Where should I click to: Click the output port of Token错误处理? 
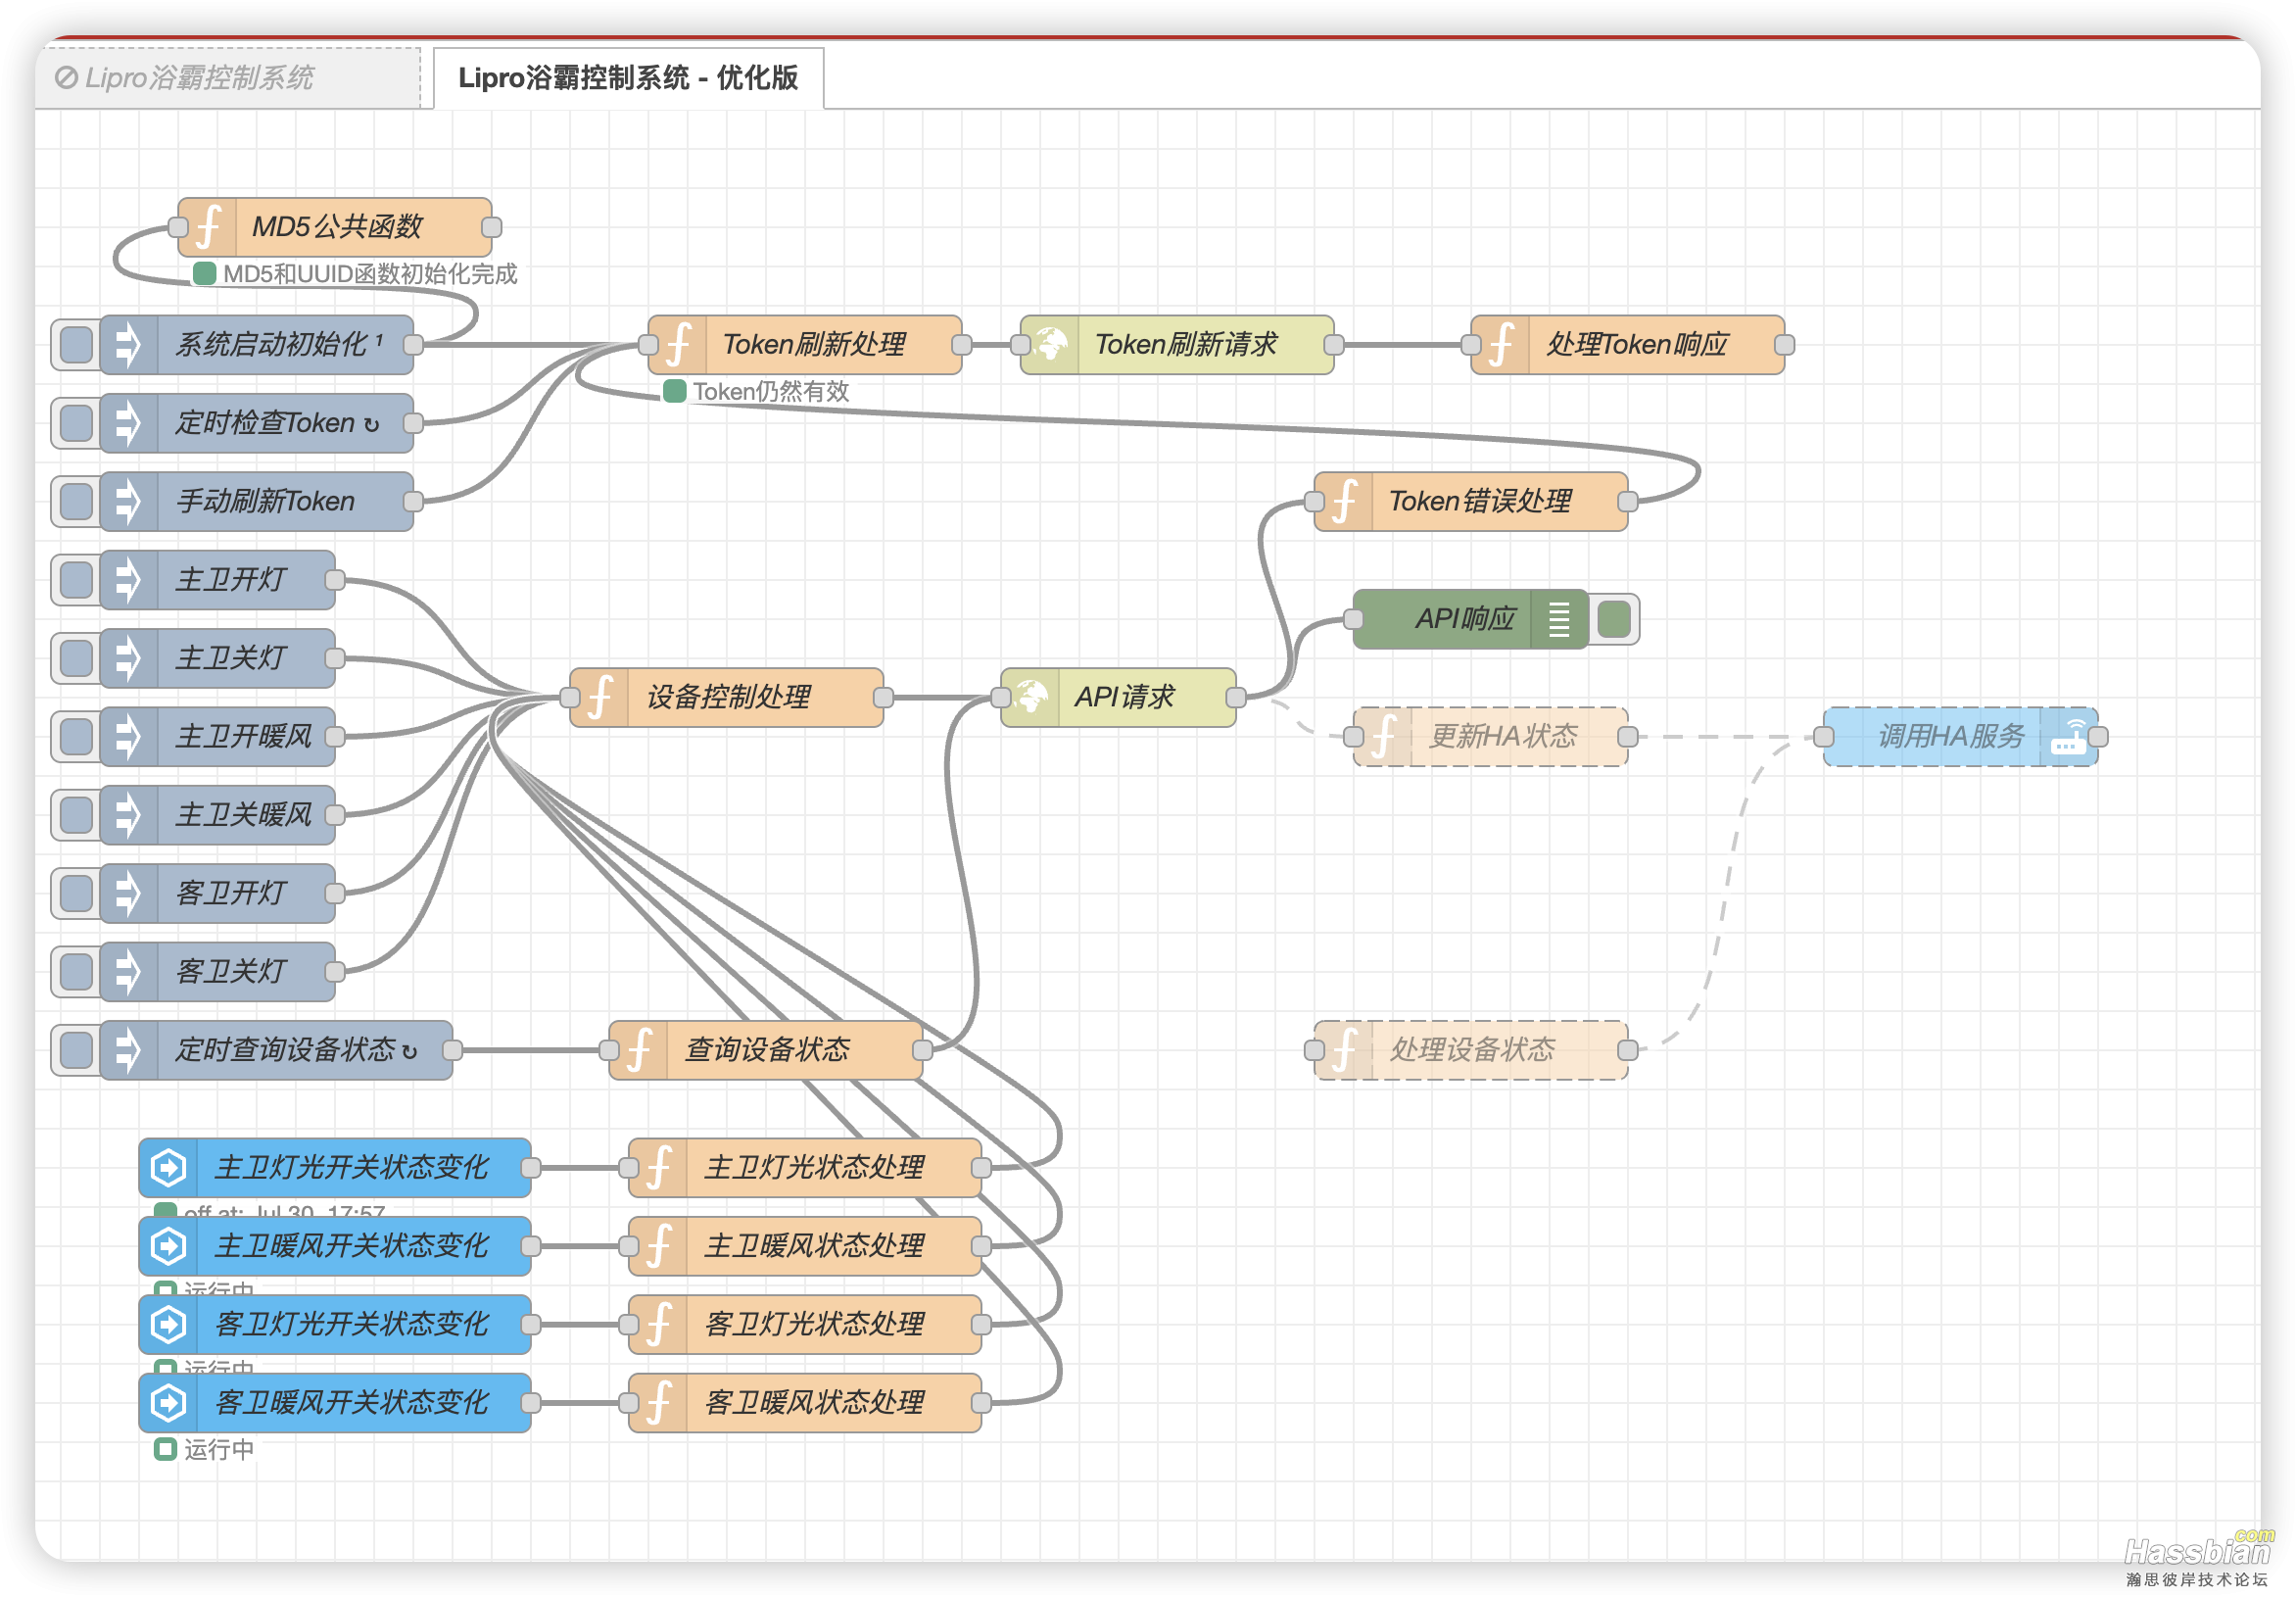1628,501
